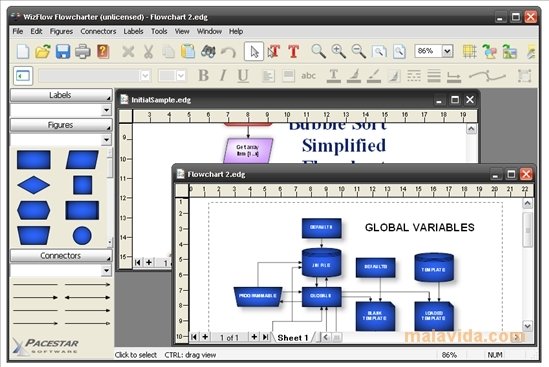
Task: Click the zoom in magnifier icon
Action: (x=339, y=51)
